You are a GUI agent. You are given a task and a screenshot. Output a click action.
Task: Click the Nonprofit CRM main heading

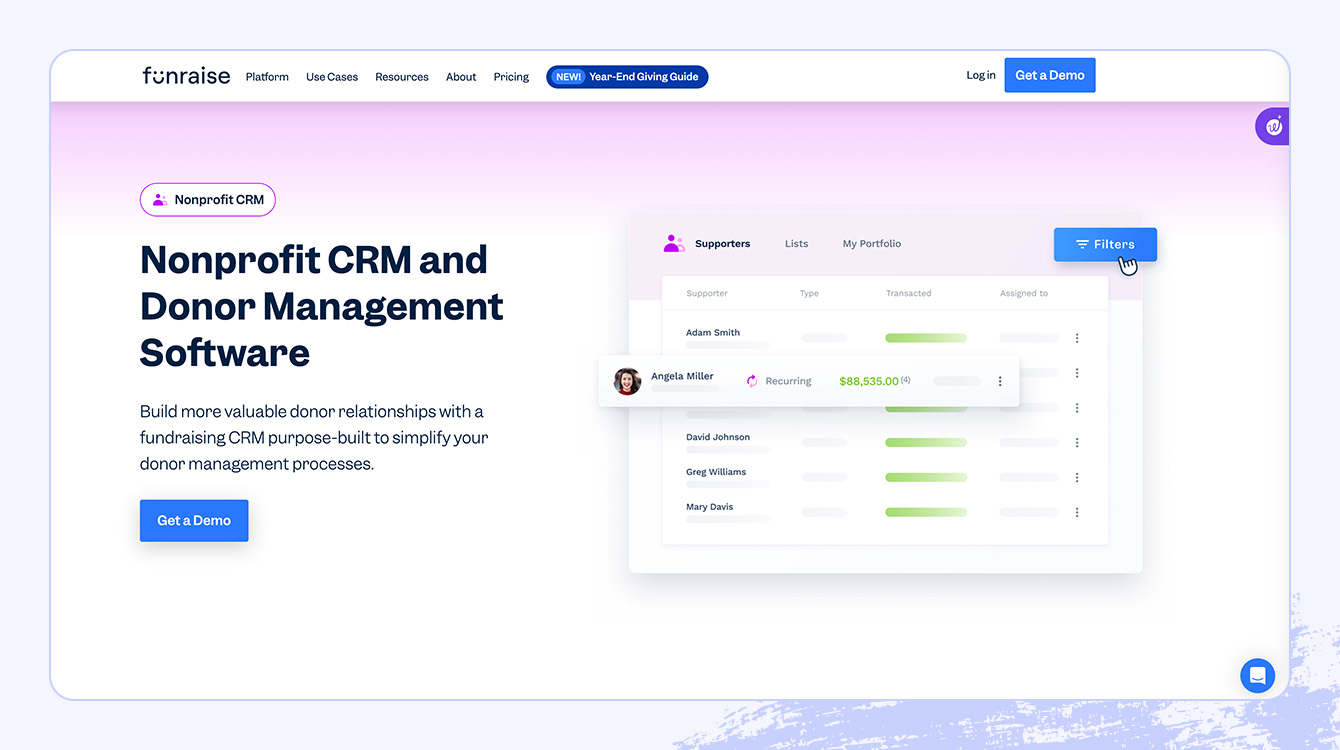pos(322,306)
